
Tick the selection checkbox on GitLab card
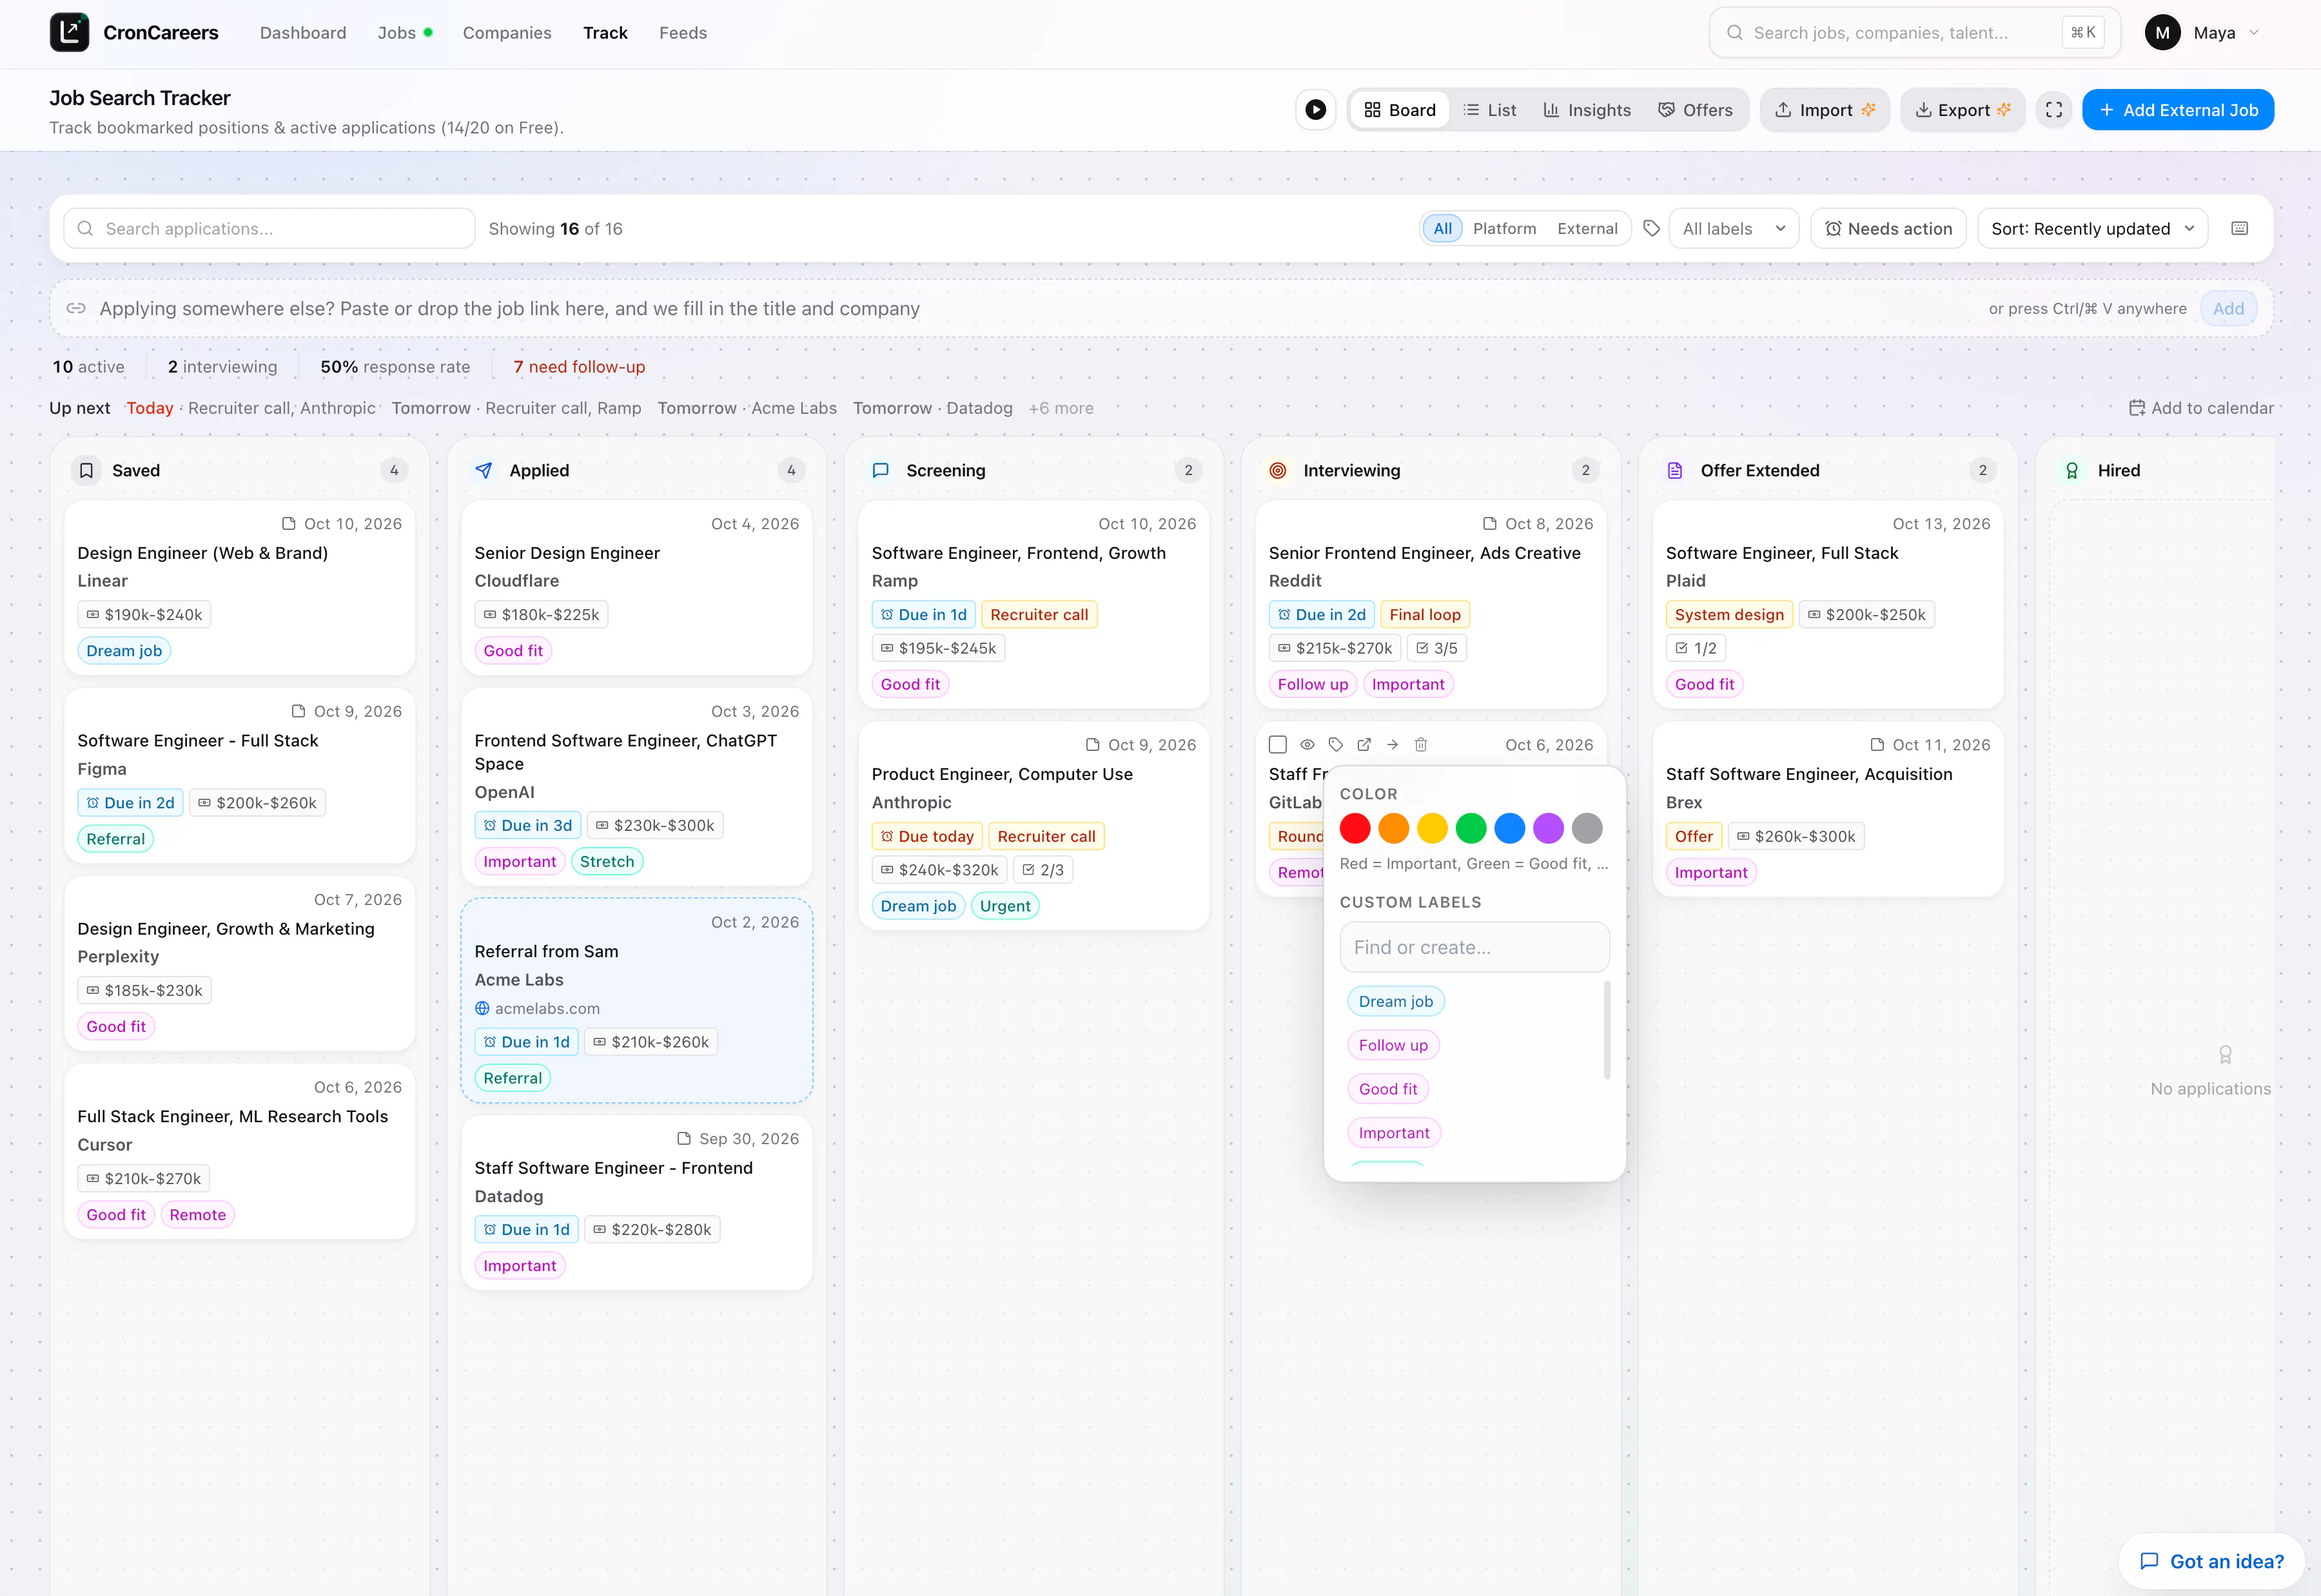pyautogui.click(x=1278, y=745)
